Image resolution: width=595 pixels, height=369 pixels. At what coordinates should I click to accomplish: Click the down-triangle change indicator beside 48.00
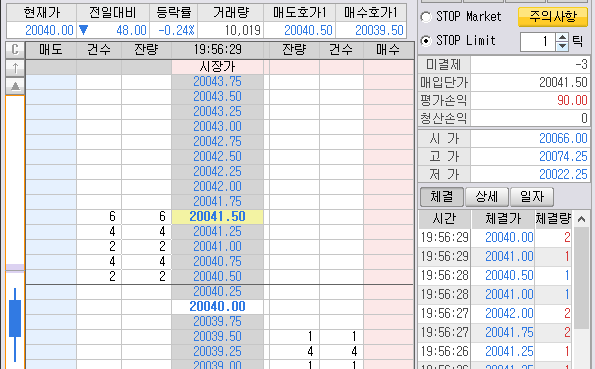(83, 30)
